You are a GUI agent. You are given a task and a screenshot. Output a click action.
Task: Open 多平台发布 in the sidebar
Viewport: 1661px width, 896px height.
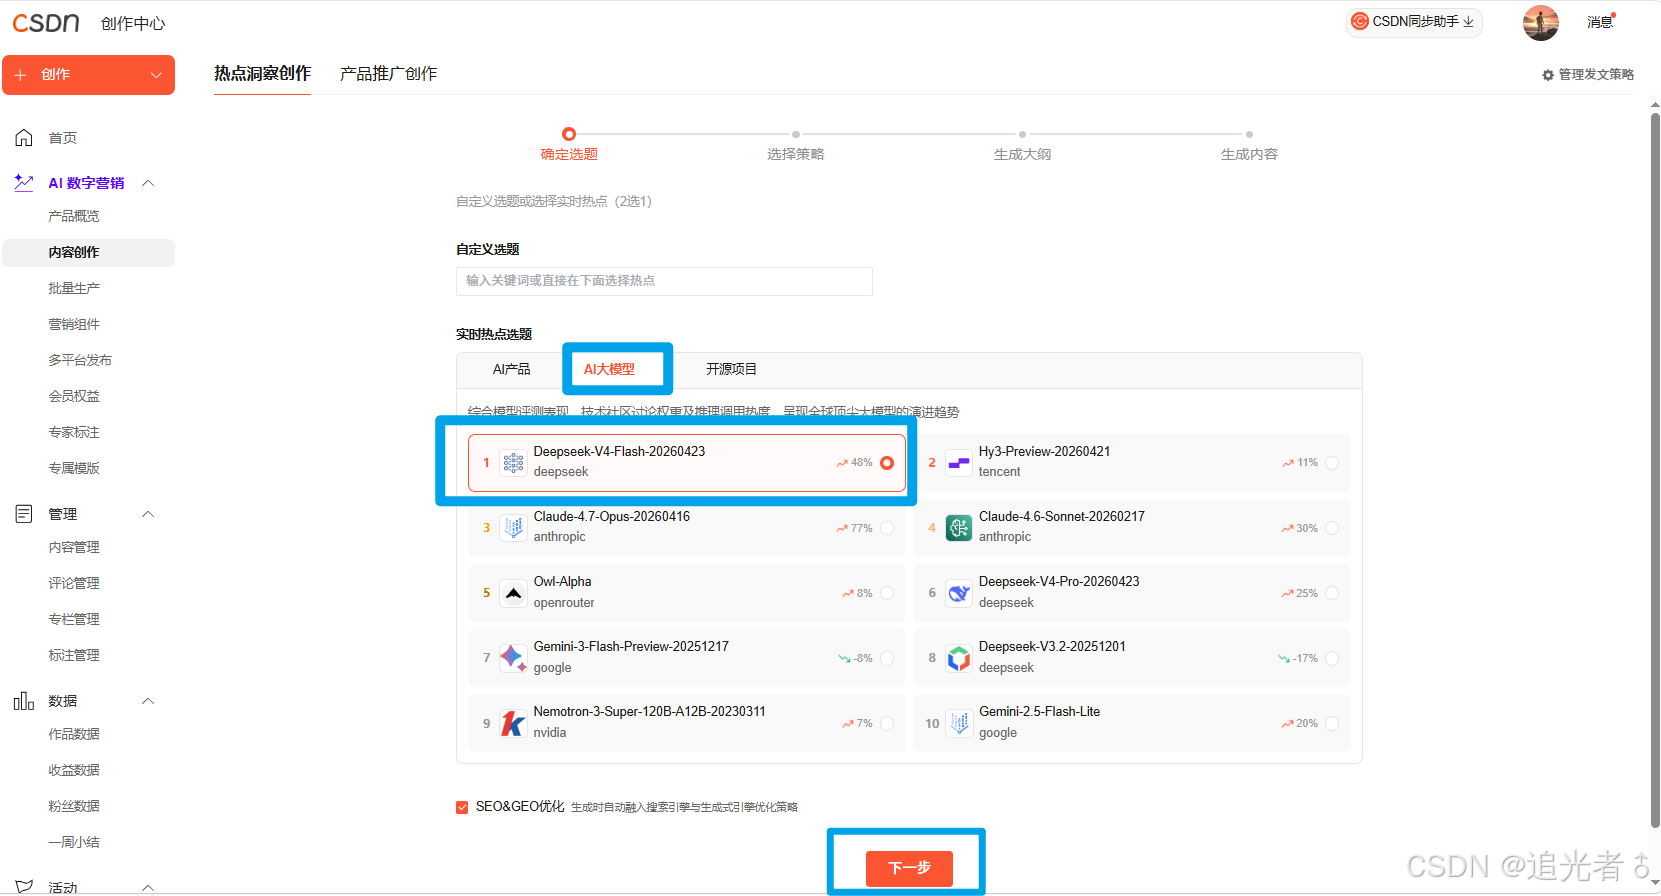tap(80, 360)
